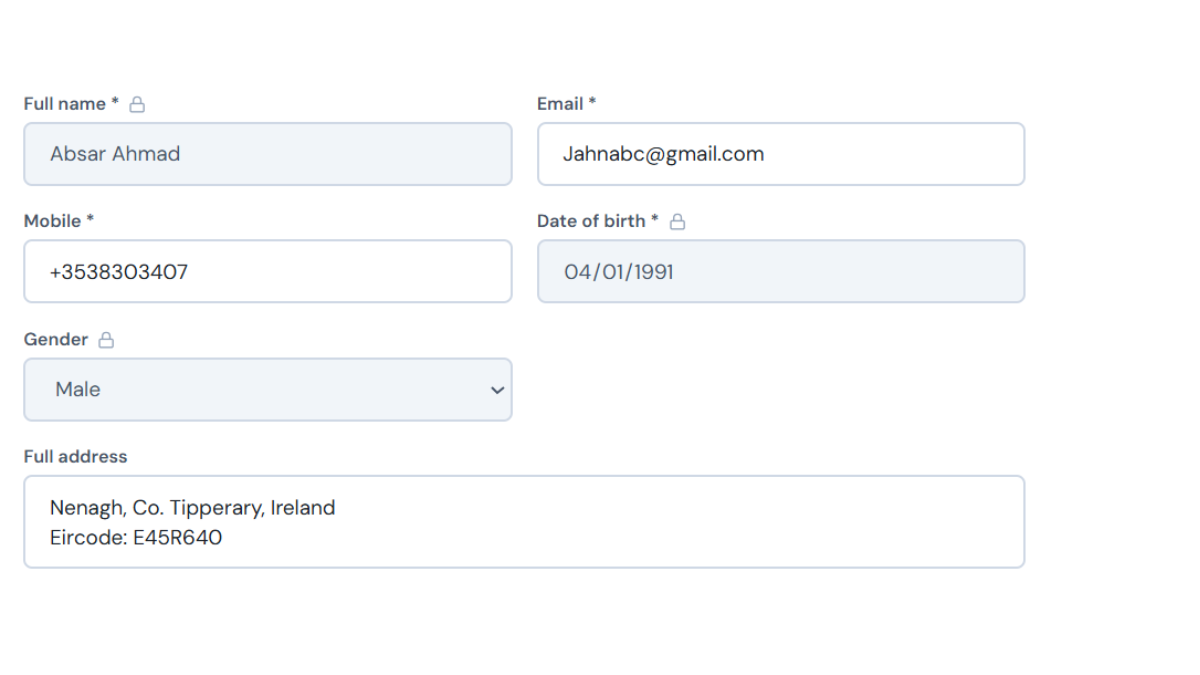1200x675 pixels.
Task: Click the Full name field with Absar Ahmad
Action: pyautogui.click(x=268, y=154)
